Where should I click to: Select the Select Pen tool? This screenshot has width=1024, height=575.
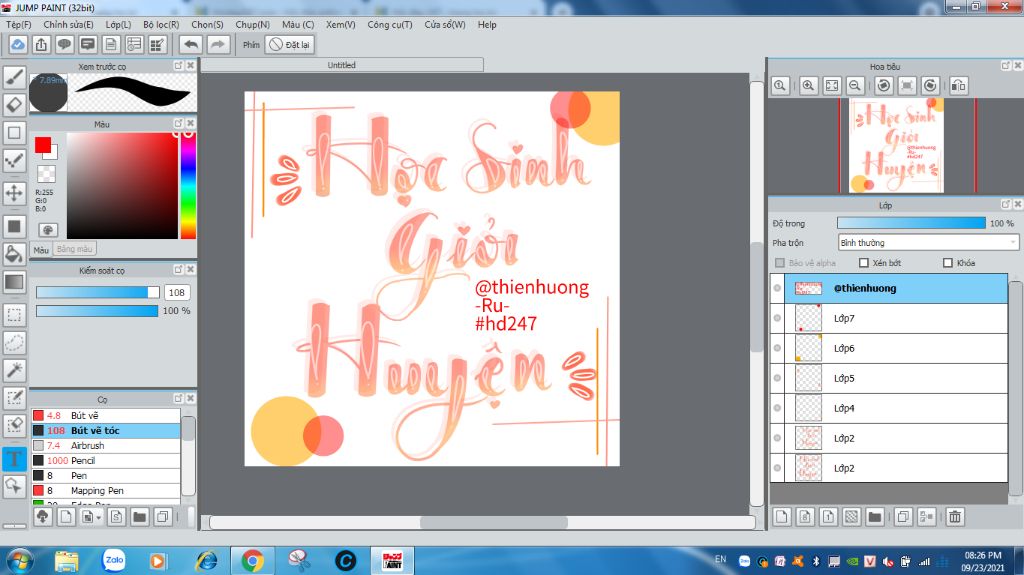pyautogui.click(x=14, y=398)
